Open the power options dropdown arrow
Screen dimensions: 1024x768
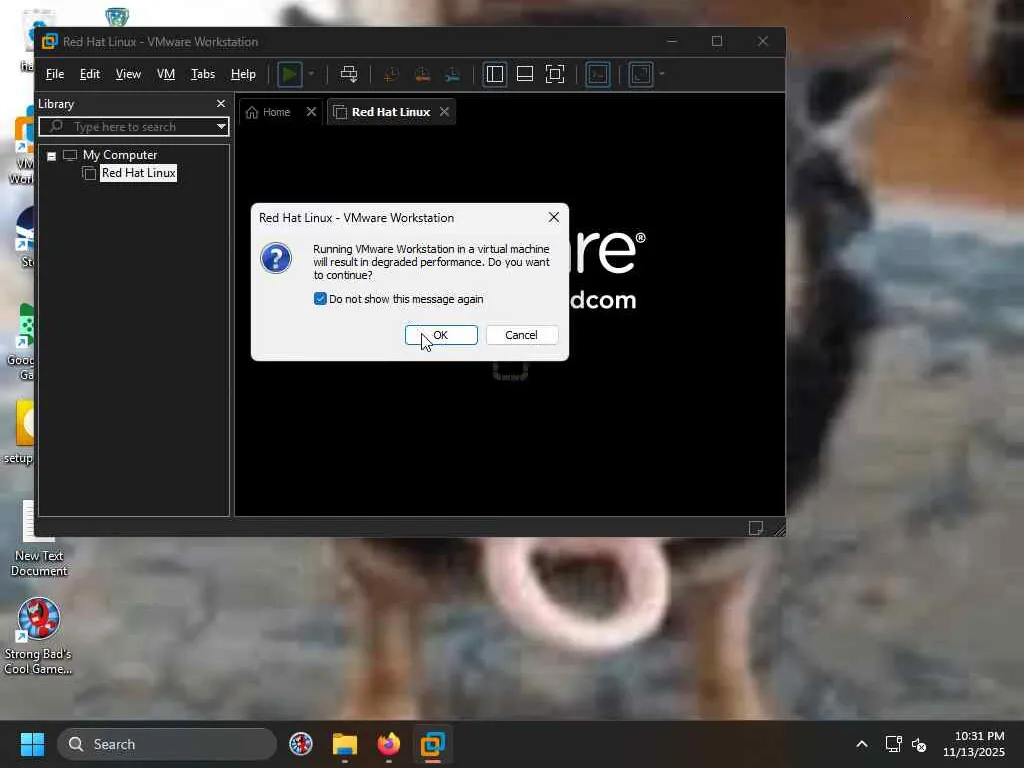pos(312,74)
